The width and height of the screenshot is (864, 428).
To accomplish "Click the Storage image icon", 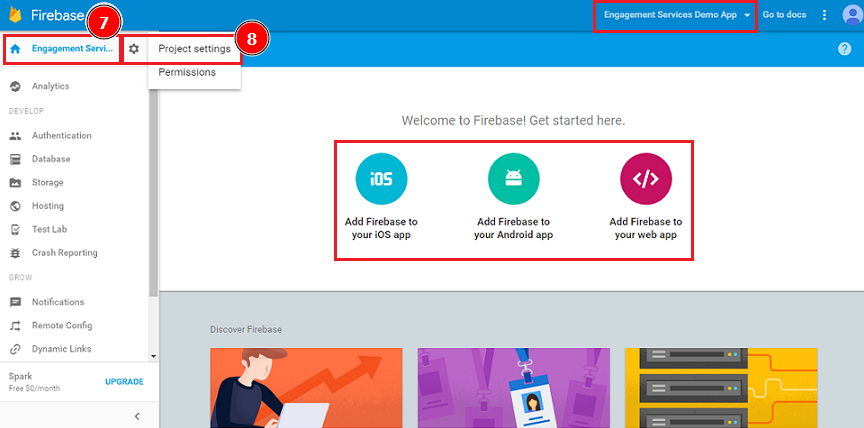I will (x=15, y=182).
